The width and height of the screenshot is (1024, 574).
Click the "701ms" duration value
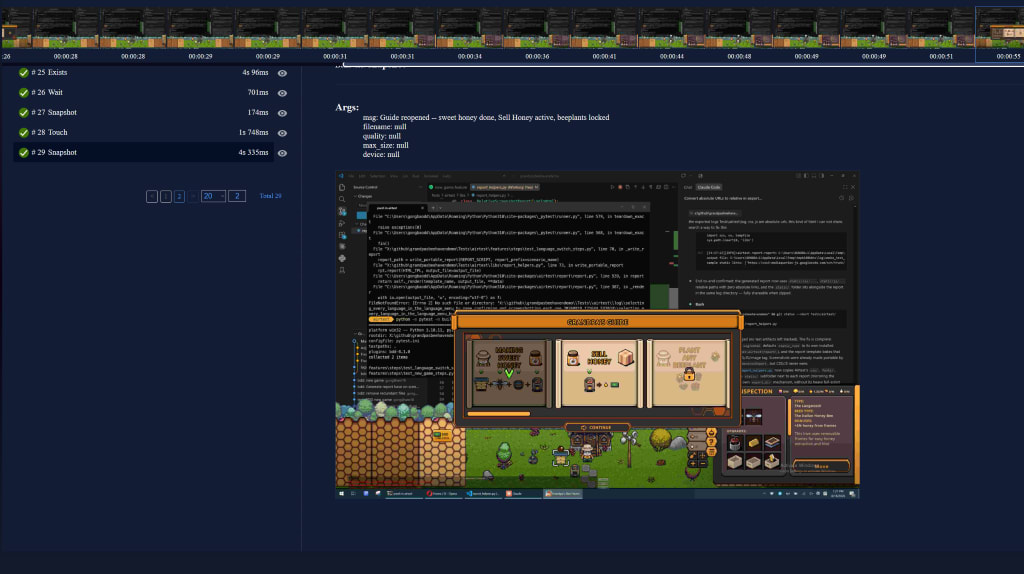(258, 93)
